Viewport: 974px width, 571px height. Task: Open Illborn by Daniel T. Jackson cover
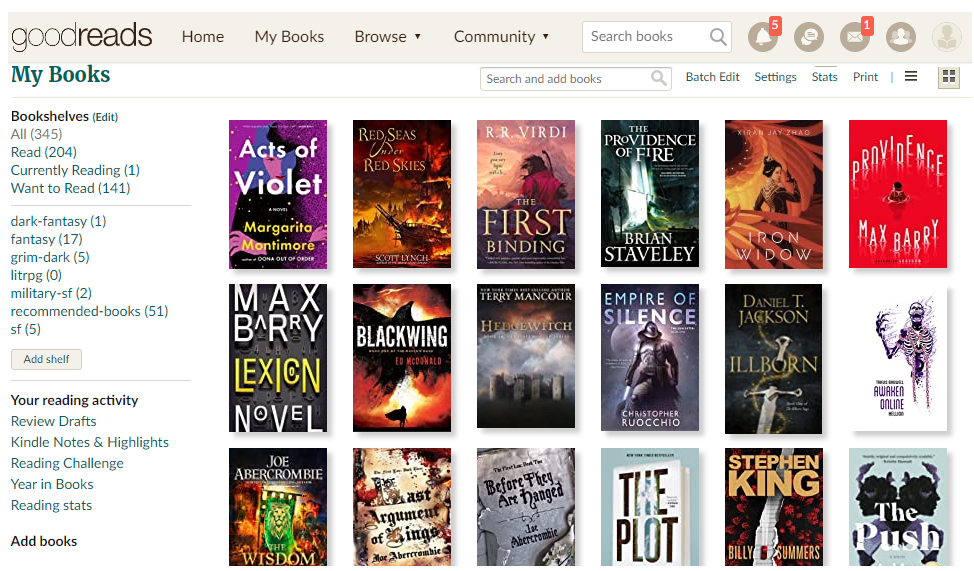click(773, 359)
